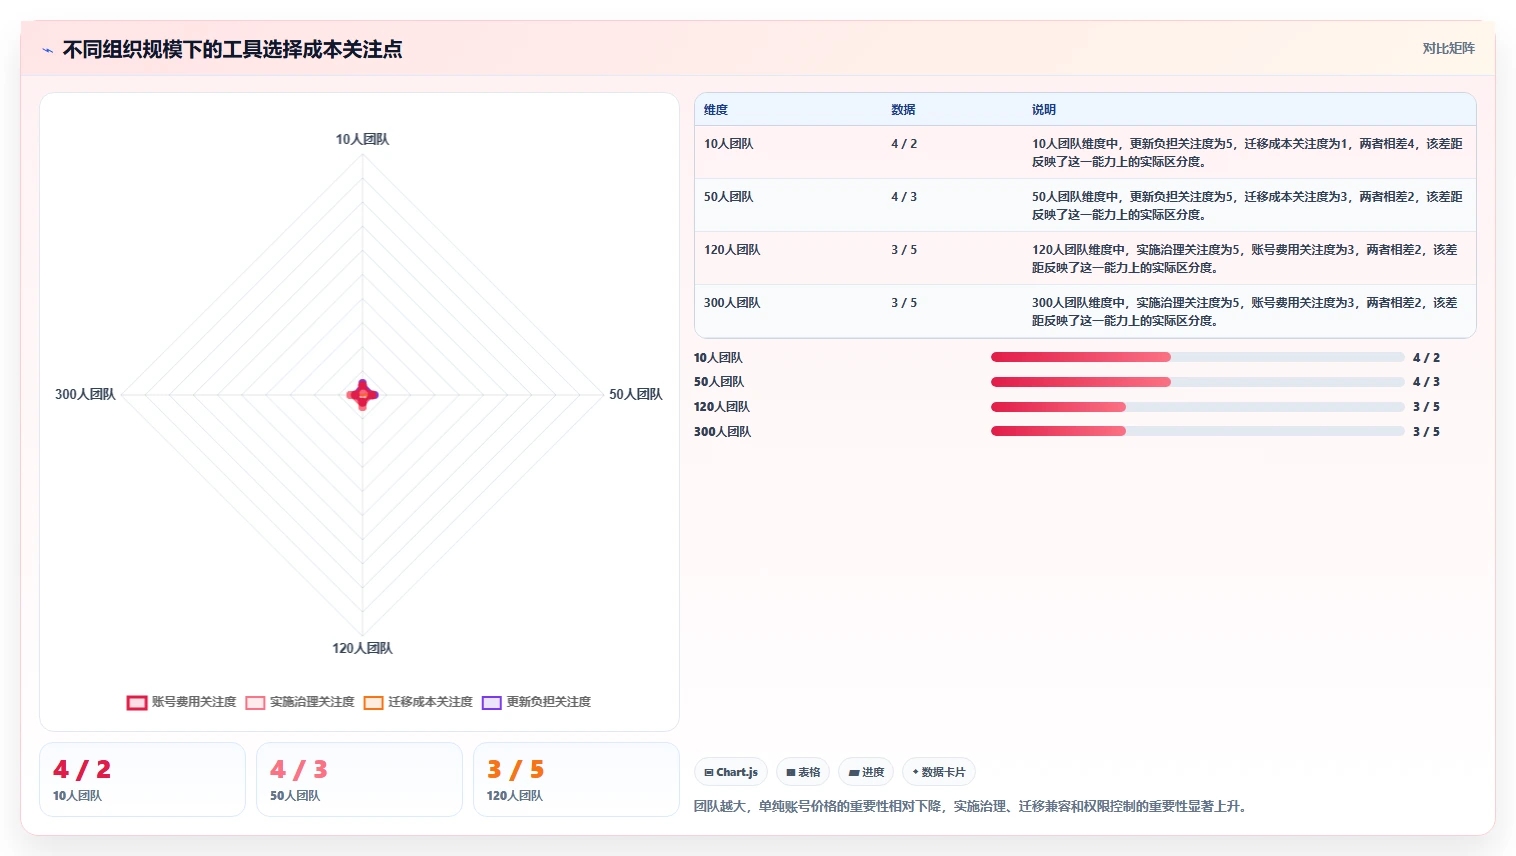Click the 120人团队 label beside progress bar
The width and height of the screenshot is (1516, 856).
(722, 407)
